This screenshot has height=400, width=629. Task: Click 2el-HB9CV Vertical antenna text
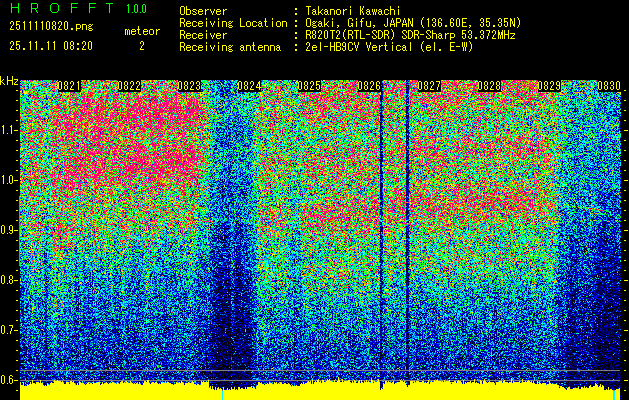tap(389, 47)
